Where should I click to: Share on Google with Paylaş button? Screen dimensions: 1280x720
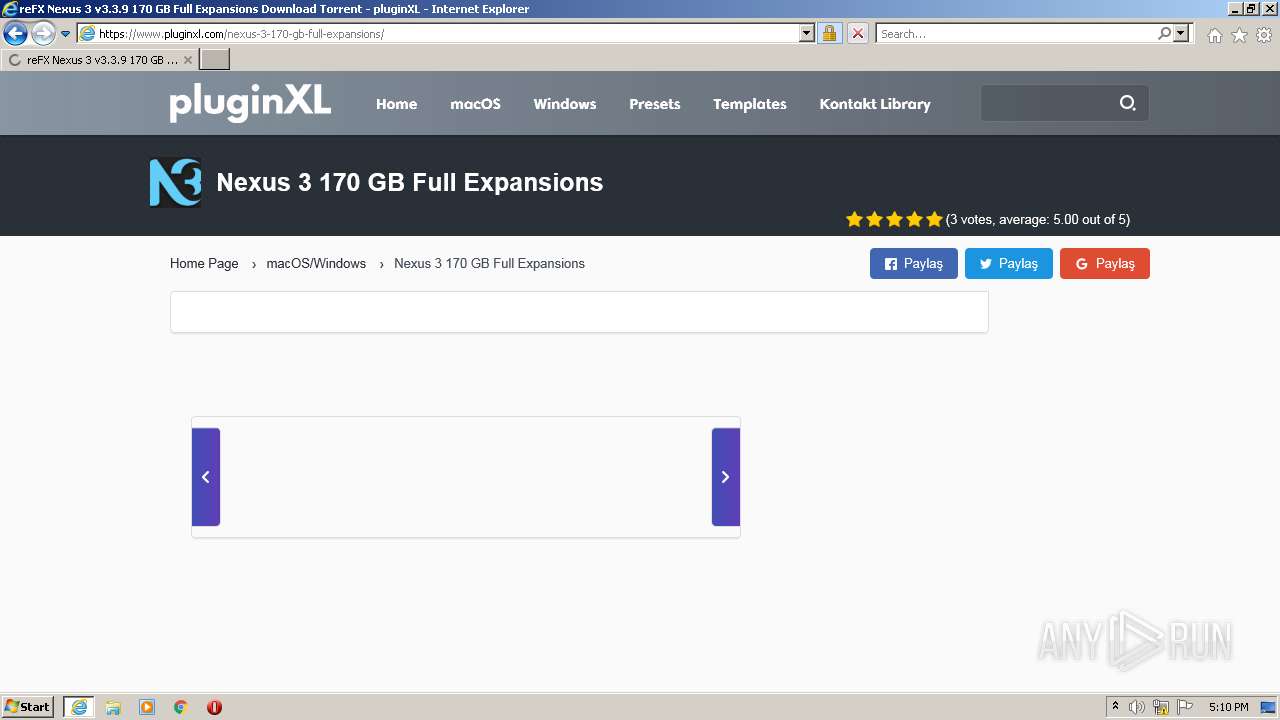point(1105,264)
